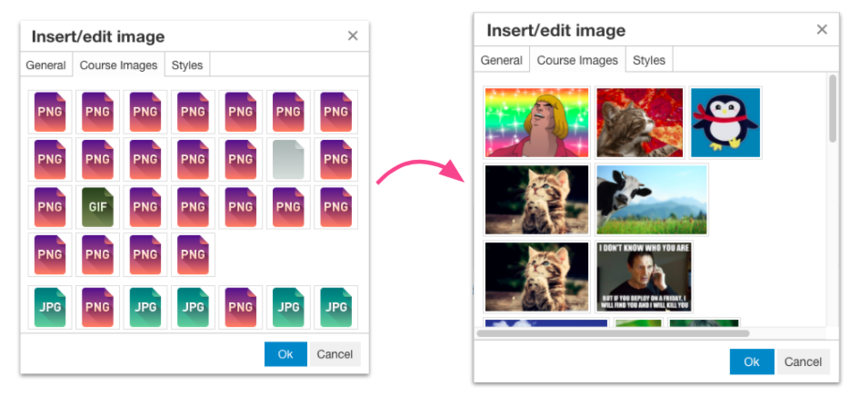Choose the penguin with red scarf thumbnail

(726, 122)
